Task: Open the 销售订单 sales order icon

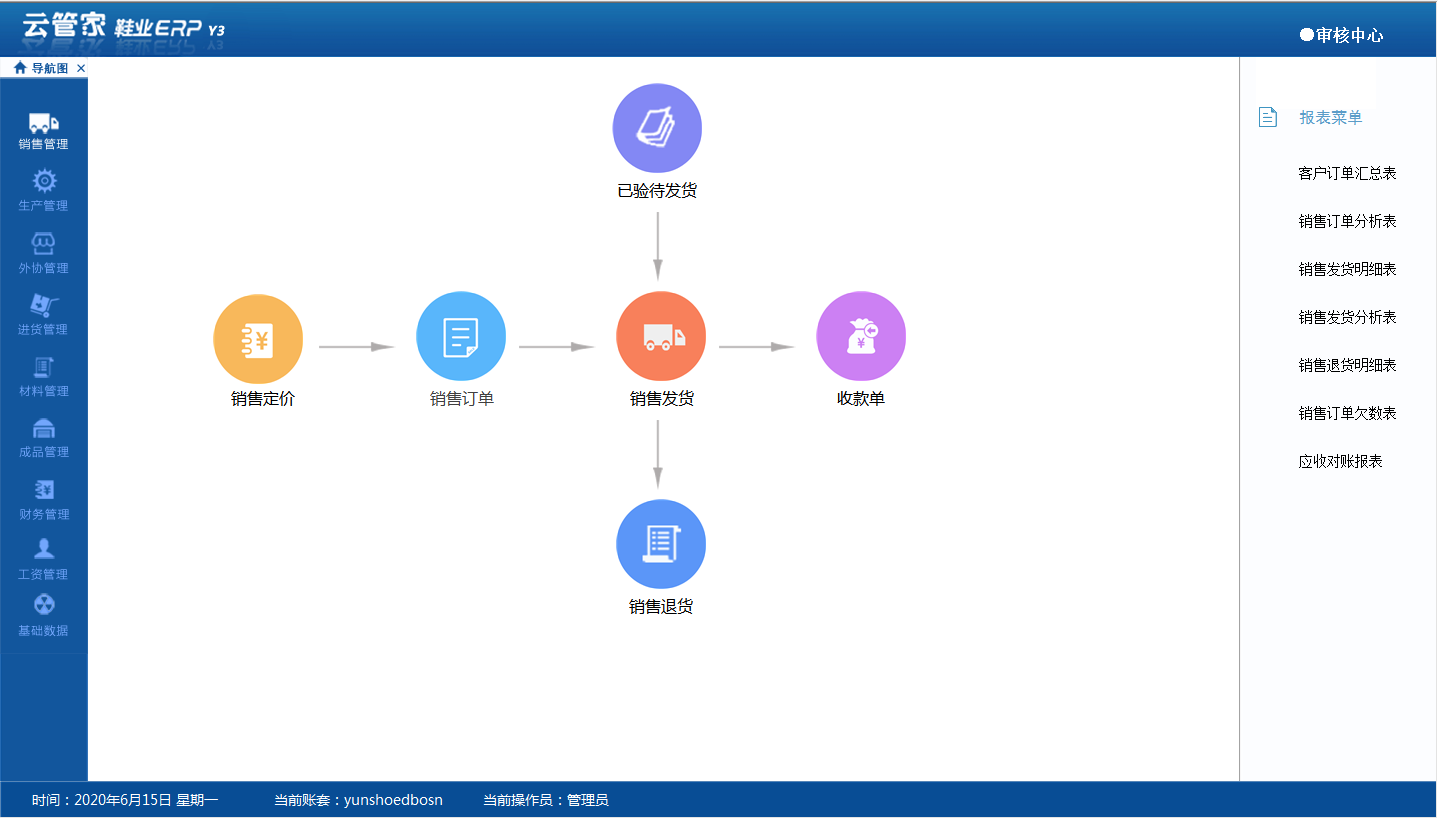Action: click(x=461, y=337)
